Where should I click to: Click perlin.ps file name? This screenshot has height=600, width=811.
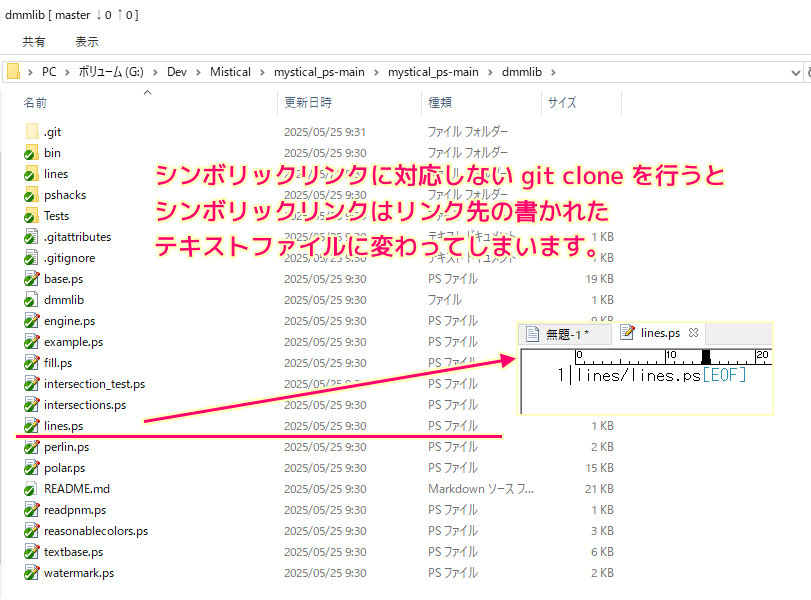tap(66, 447)
